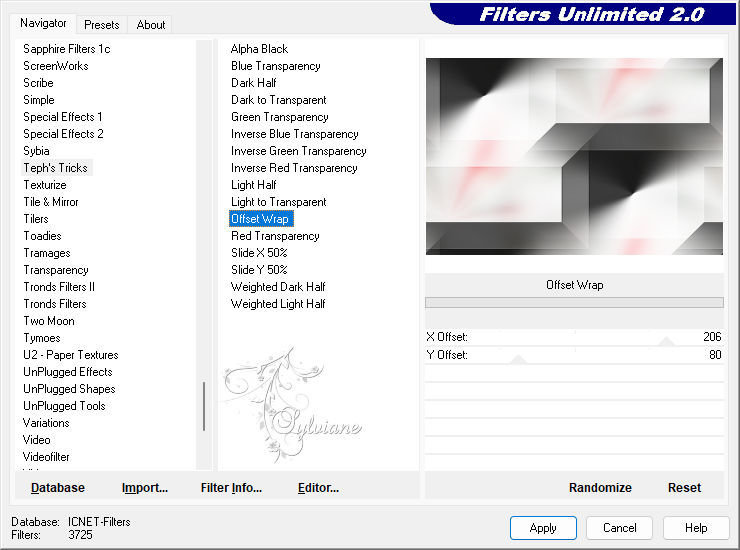Select Tronds Filters II category
The height and width of the screenshot is (550, 740).
(59, 287)
